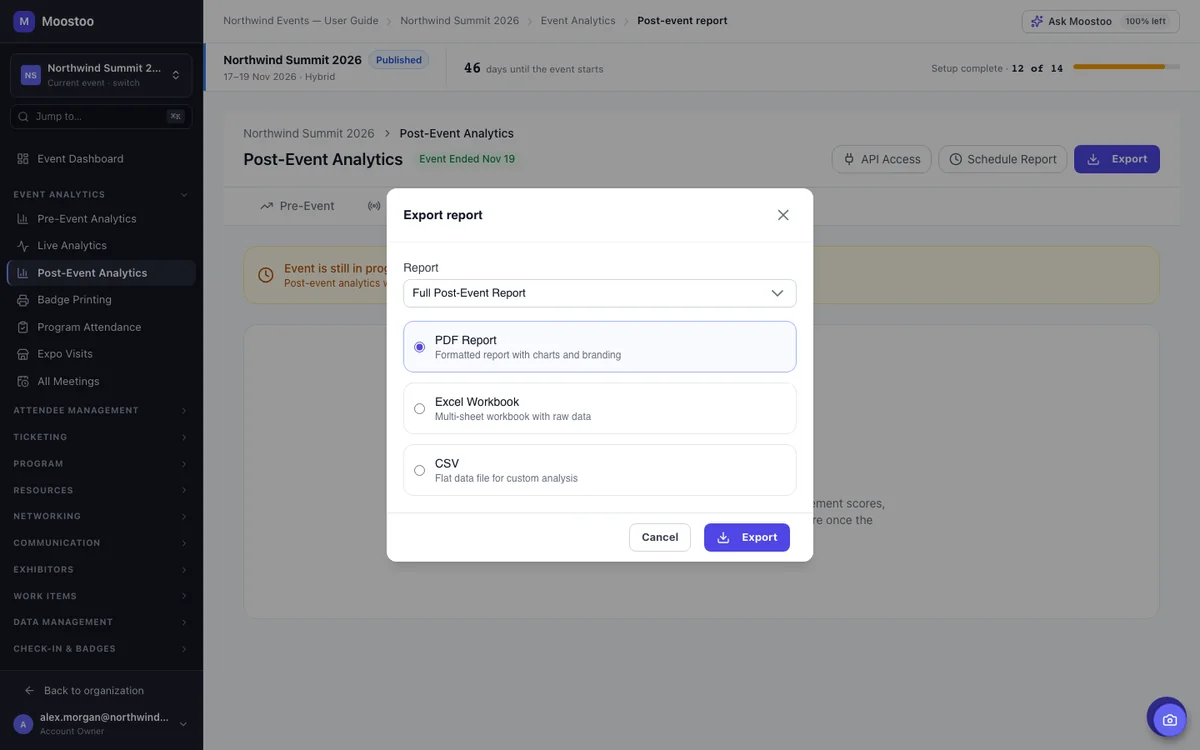This screenshot has height=750, width=1200.
Task: Click the download icon on header Export
Action: pyautogui.click(x=1094, y=159)
